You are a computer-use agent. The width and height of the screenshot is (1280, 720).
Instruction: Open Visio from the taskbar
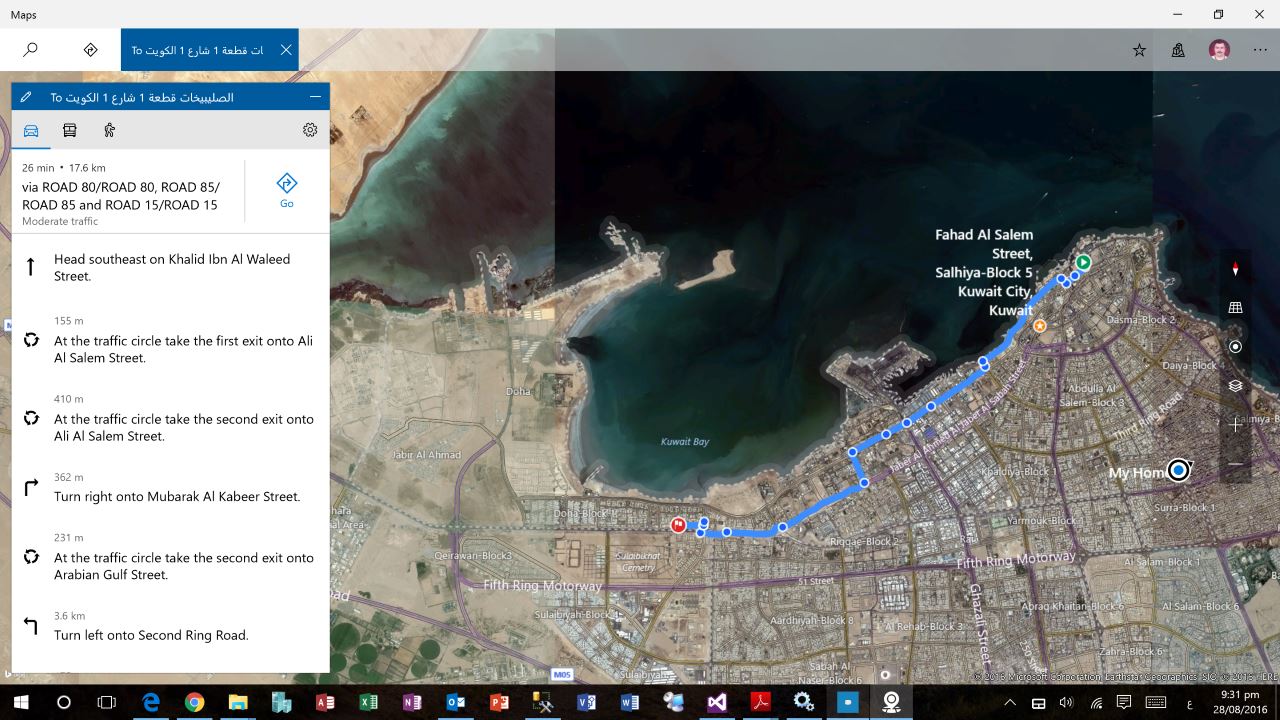(586, 702)
